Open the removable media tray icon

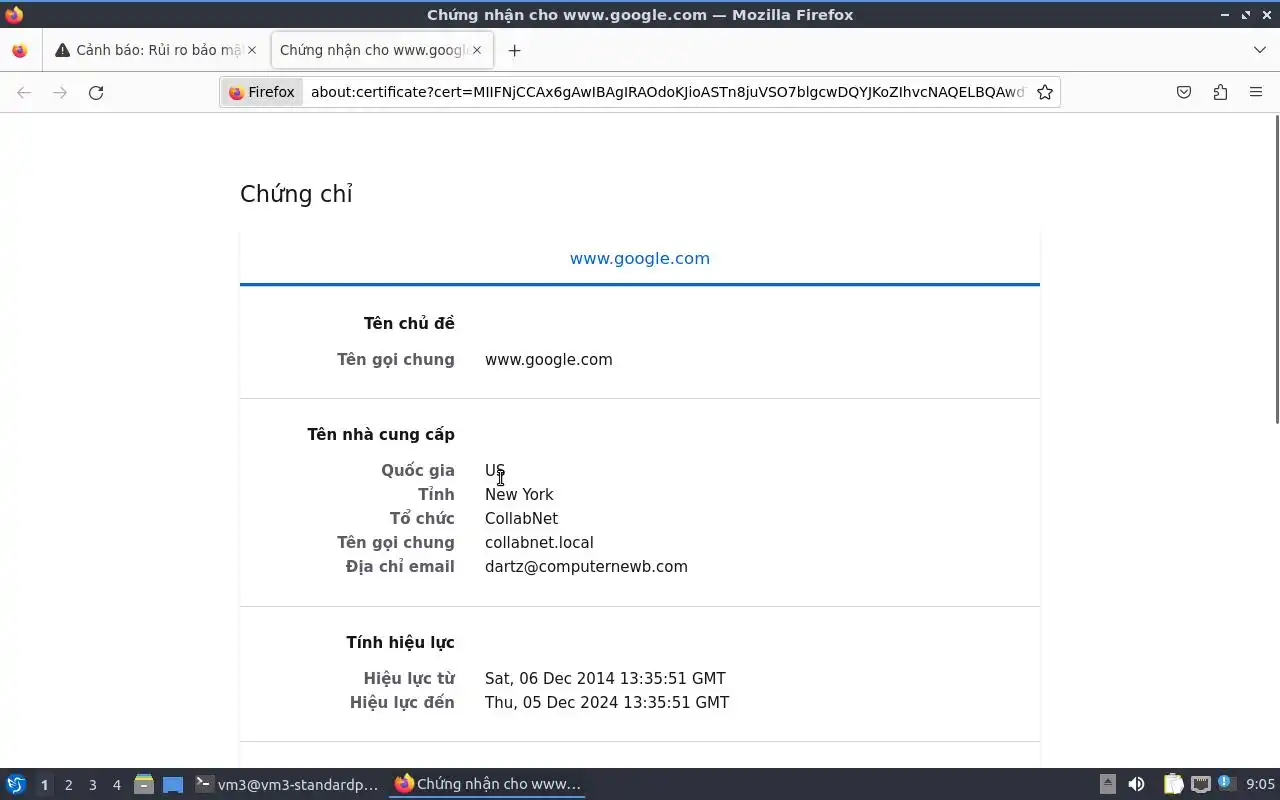1108,784
